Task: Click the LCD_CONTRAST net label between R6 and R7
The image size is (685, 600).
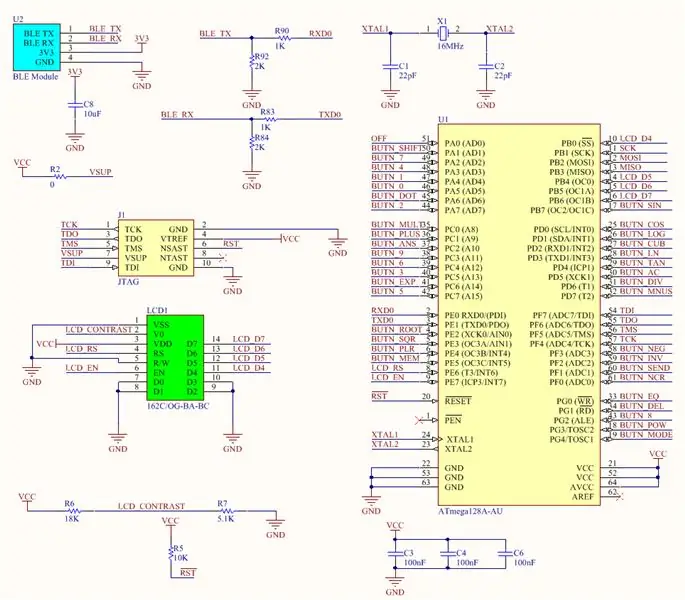Action: (152, 506)
